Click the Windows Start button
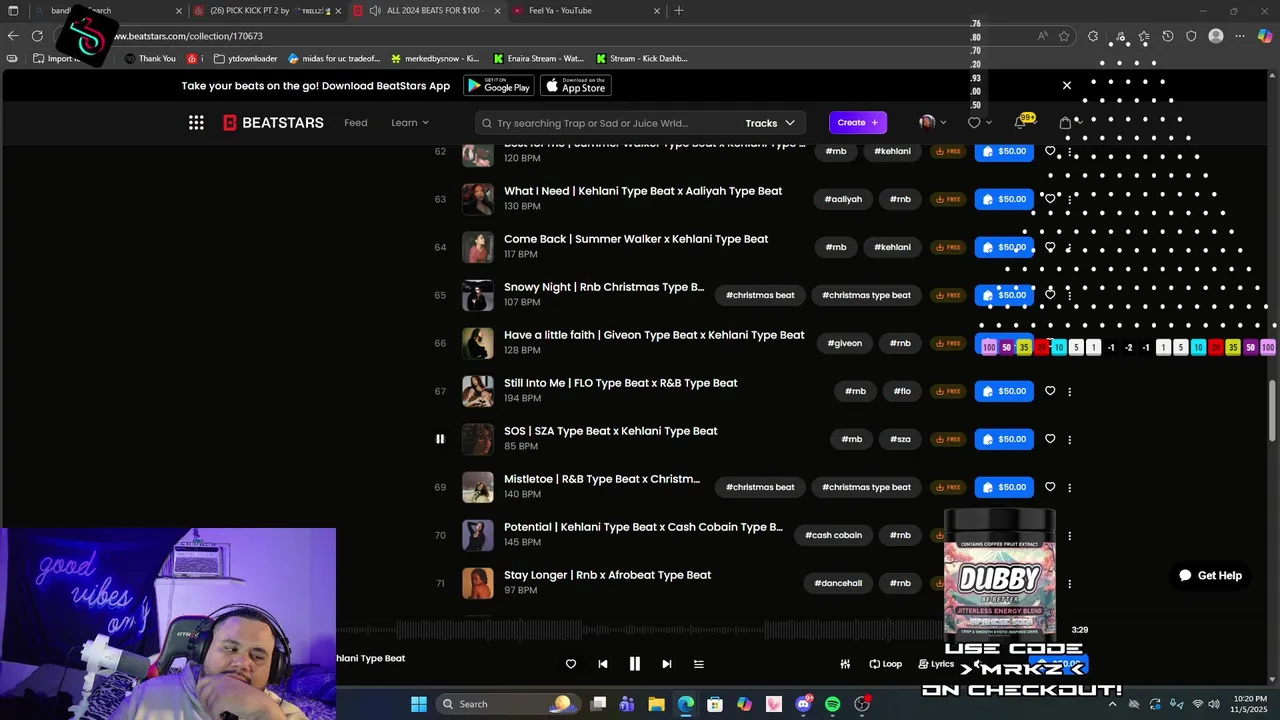 click(x=419, y=704)
